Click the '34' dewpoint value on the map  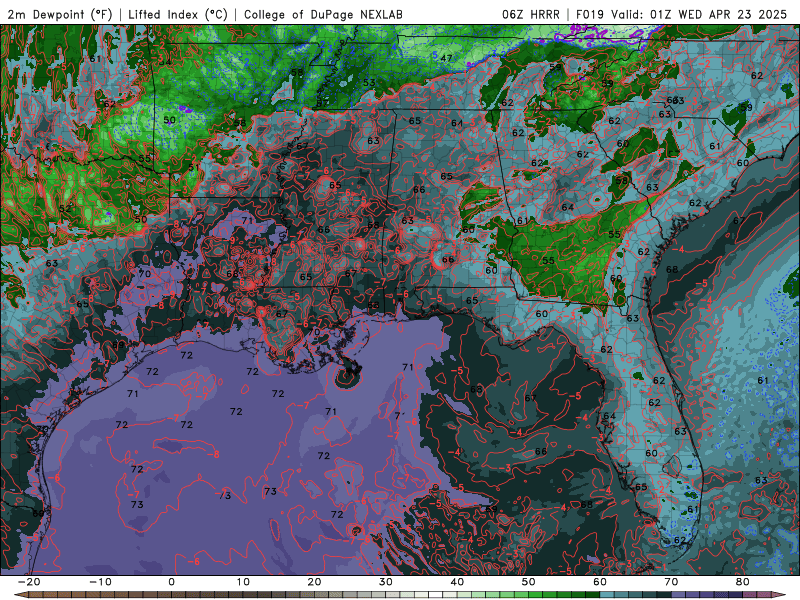click(x=165, y=61)
